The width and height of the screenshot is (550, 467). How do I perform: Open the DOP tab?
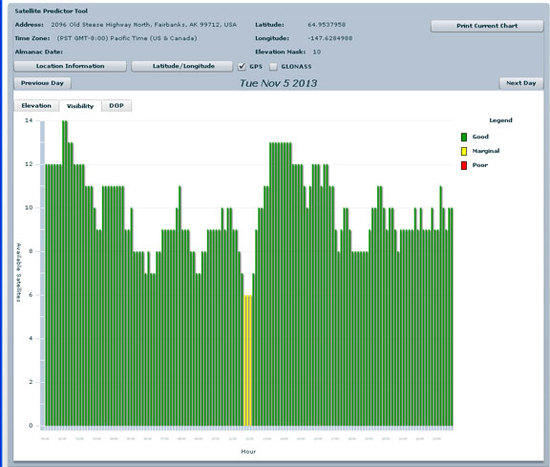click(116, 106)
